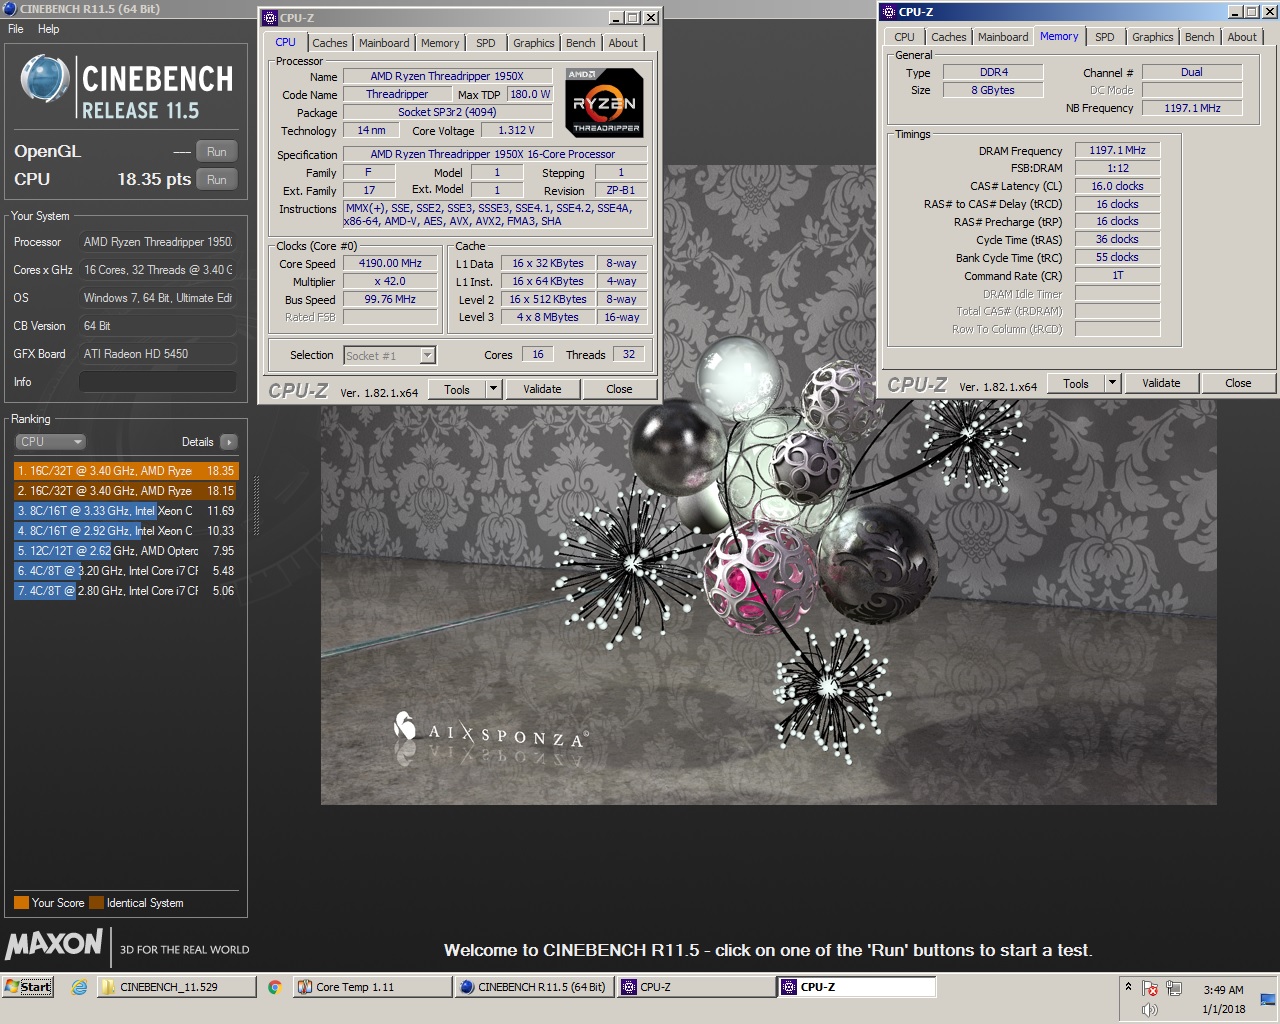Open the CPU ranking dropdown in CINEBENCH
Screen dimensions: 1280x1024
(49, 442)
